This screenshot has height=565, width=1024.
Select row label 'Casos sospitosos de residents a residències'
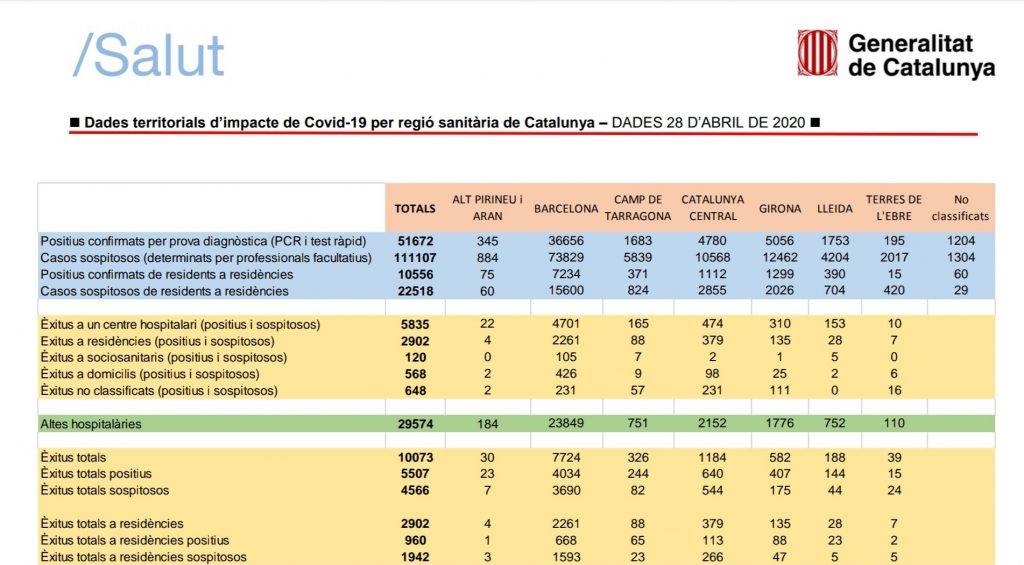coord(164,291)
